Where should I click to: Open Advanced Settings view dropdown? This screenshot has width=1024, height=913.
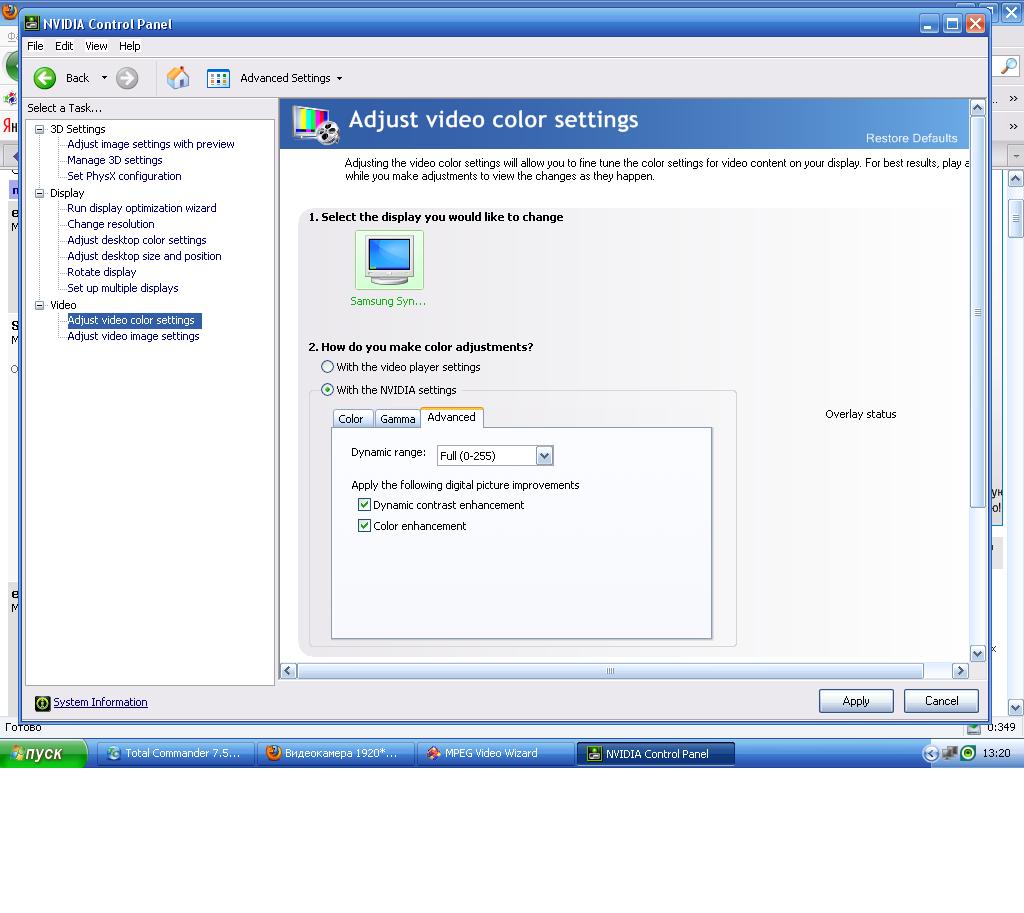tap(339, 78)
